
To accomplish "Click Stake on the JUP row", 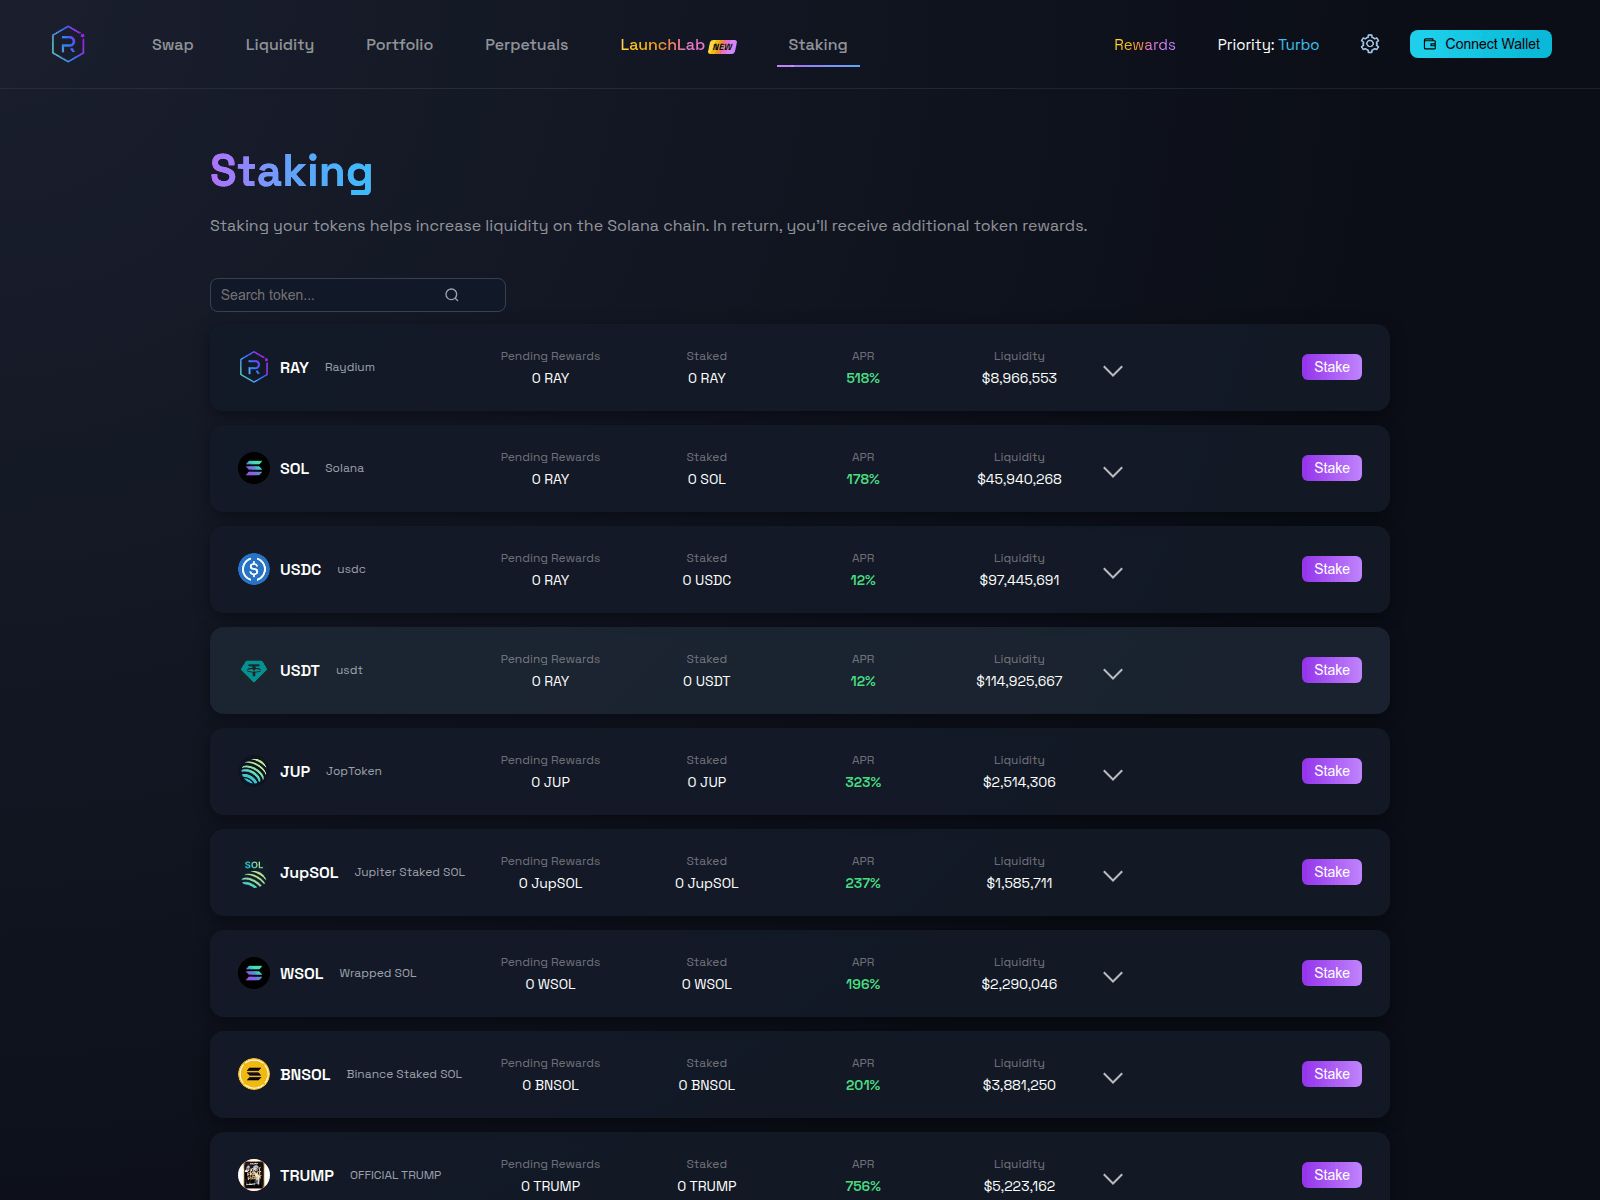I will [x=1332, y=771].
